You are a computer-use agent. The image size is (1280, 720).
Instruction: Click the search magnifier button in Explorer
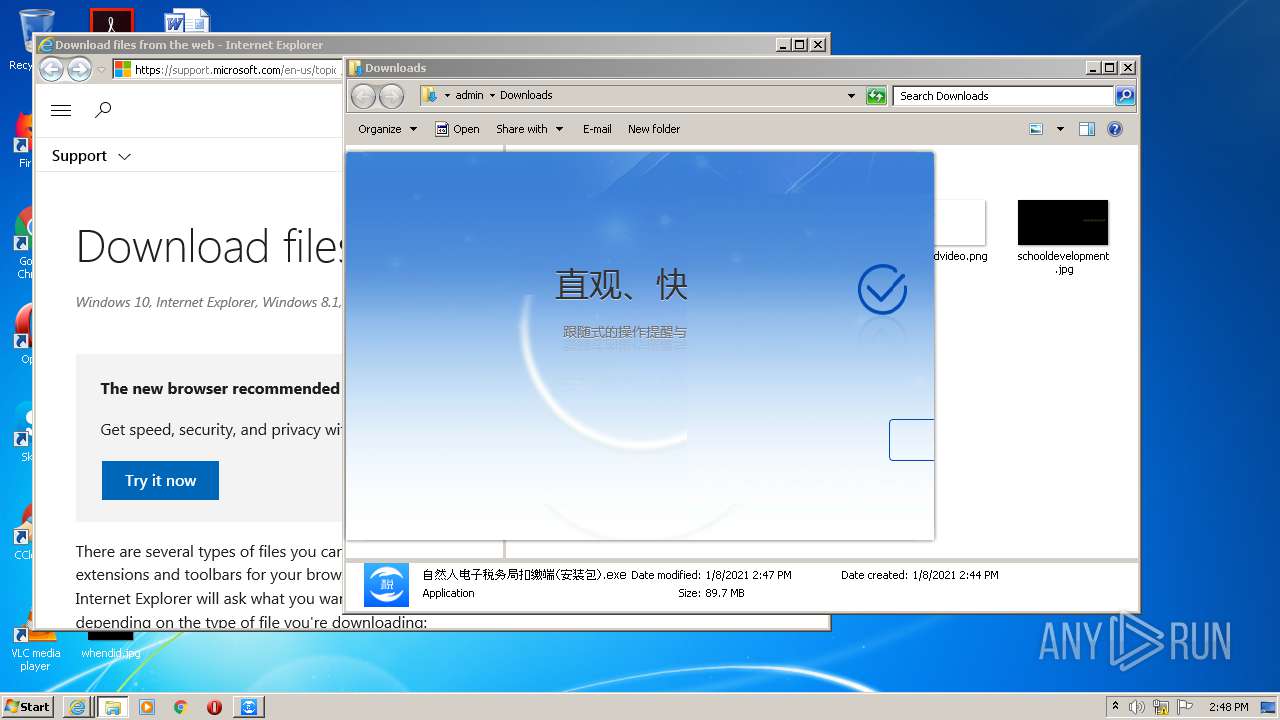1125,96
